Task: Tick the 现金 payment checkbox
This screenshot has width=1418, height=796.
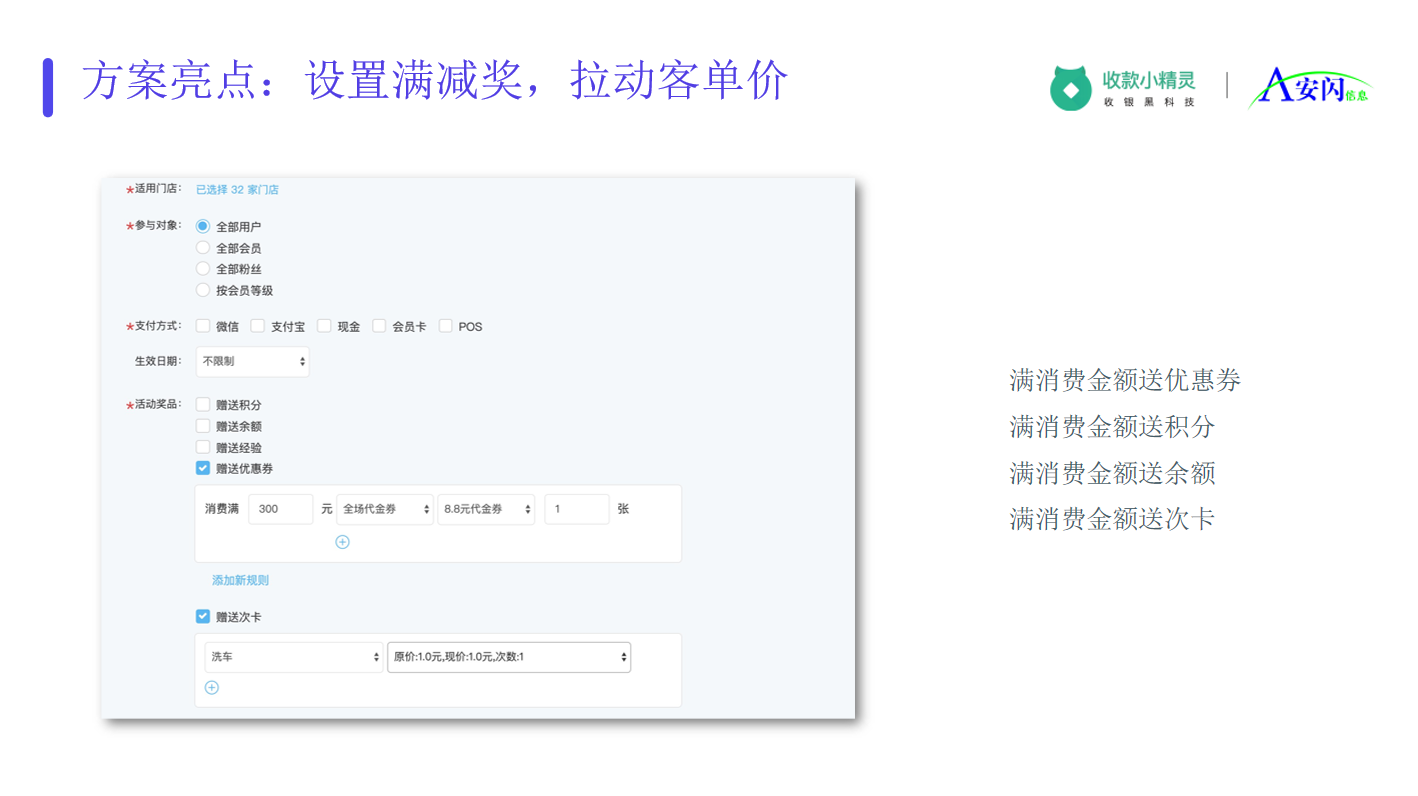Action: pyautogui.click(x=324, y=326)
